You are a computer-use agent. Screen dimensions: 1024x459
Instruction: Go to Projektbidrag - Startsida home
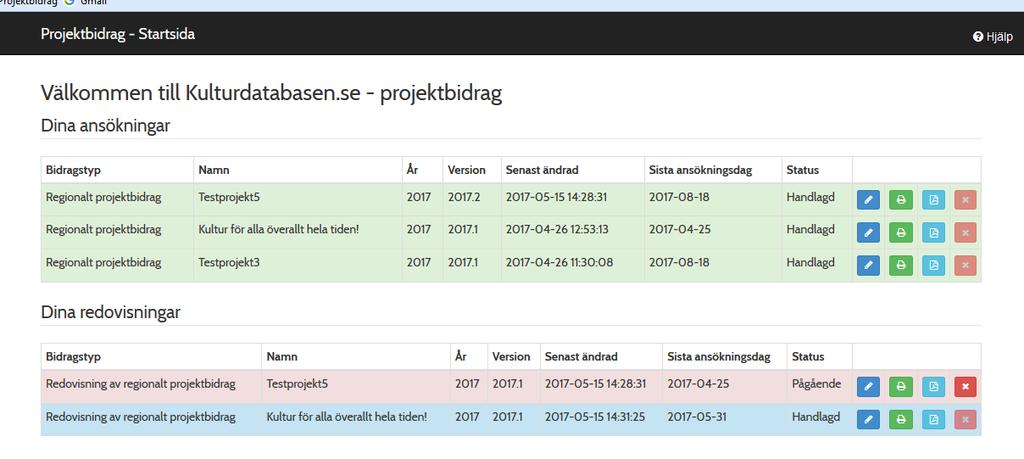tap(118, 34)
